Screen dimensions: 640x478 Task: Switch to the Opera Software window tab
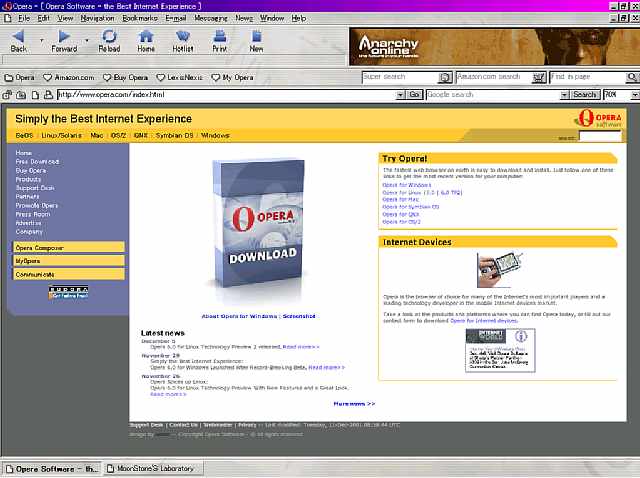(51, 469)
